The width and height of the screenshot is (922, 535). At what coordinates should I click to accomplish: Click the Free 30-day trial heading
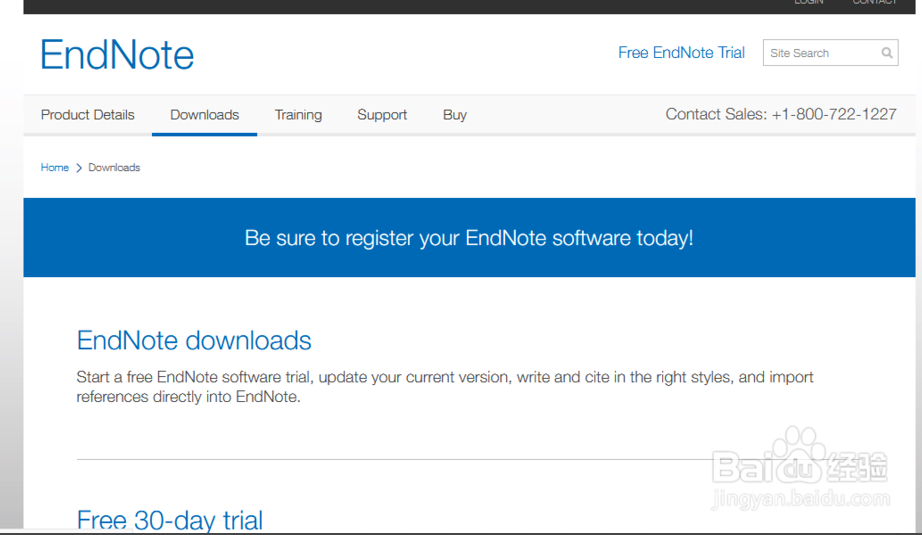tap(170, 520)
